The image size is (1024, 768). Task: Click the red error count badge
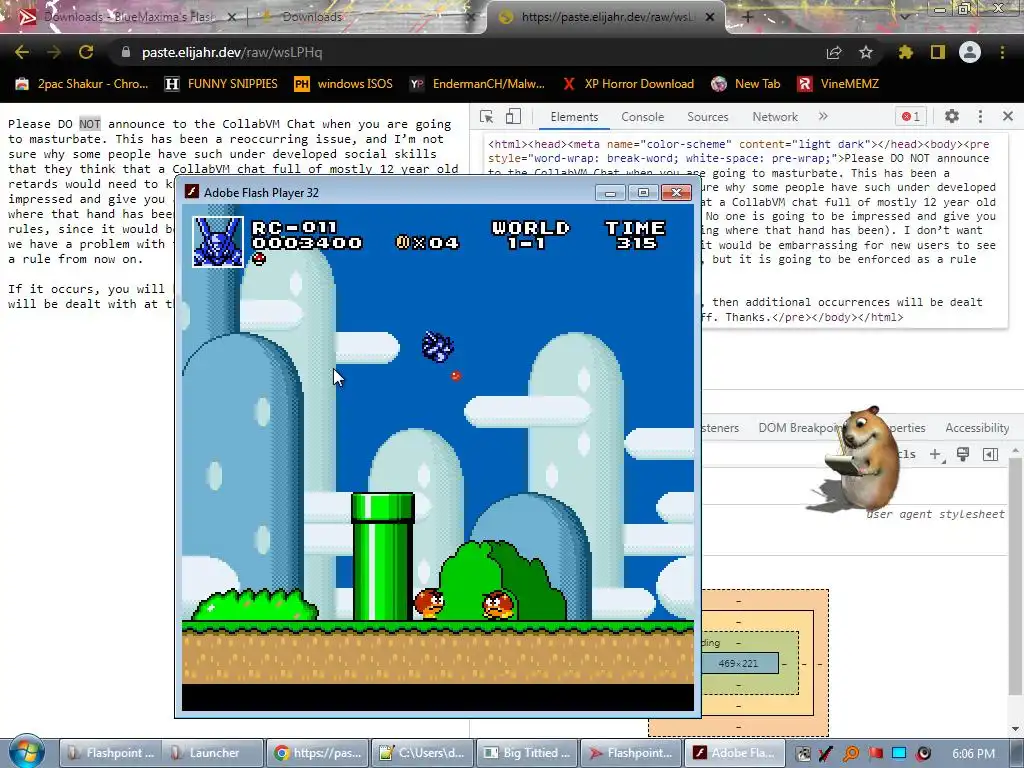click(911, 117)
